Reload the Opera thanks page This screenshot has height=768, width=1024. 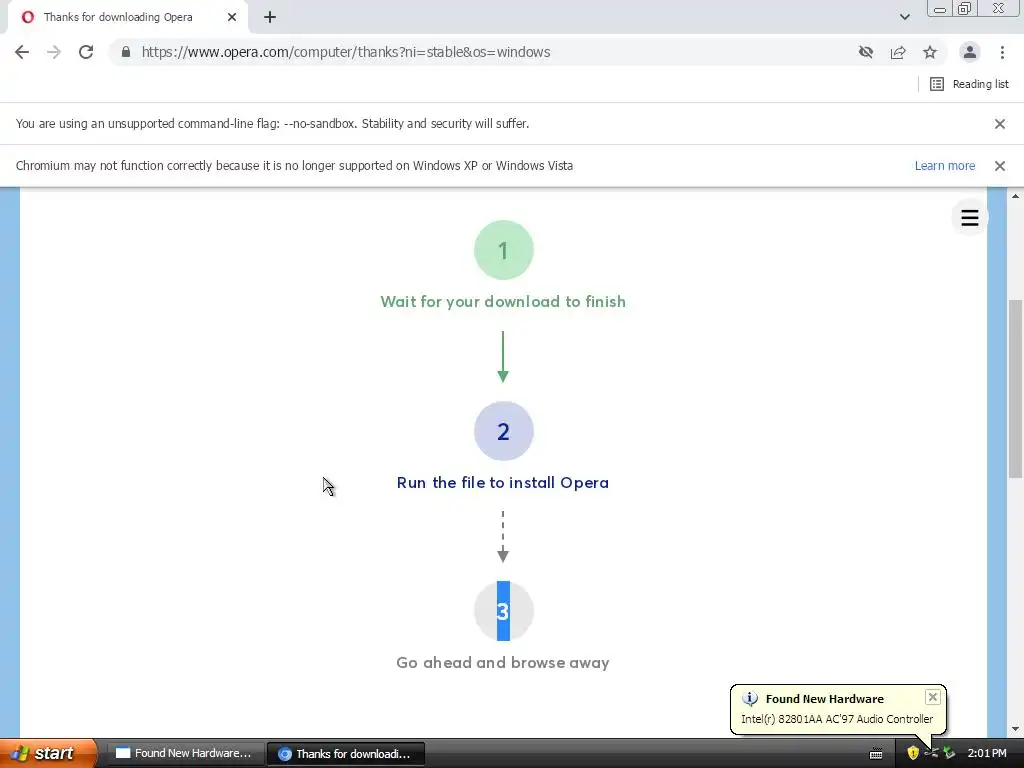86,52
